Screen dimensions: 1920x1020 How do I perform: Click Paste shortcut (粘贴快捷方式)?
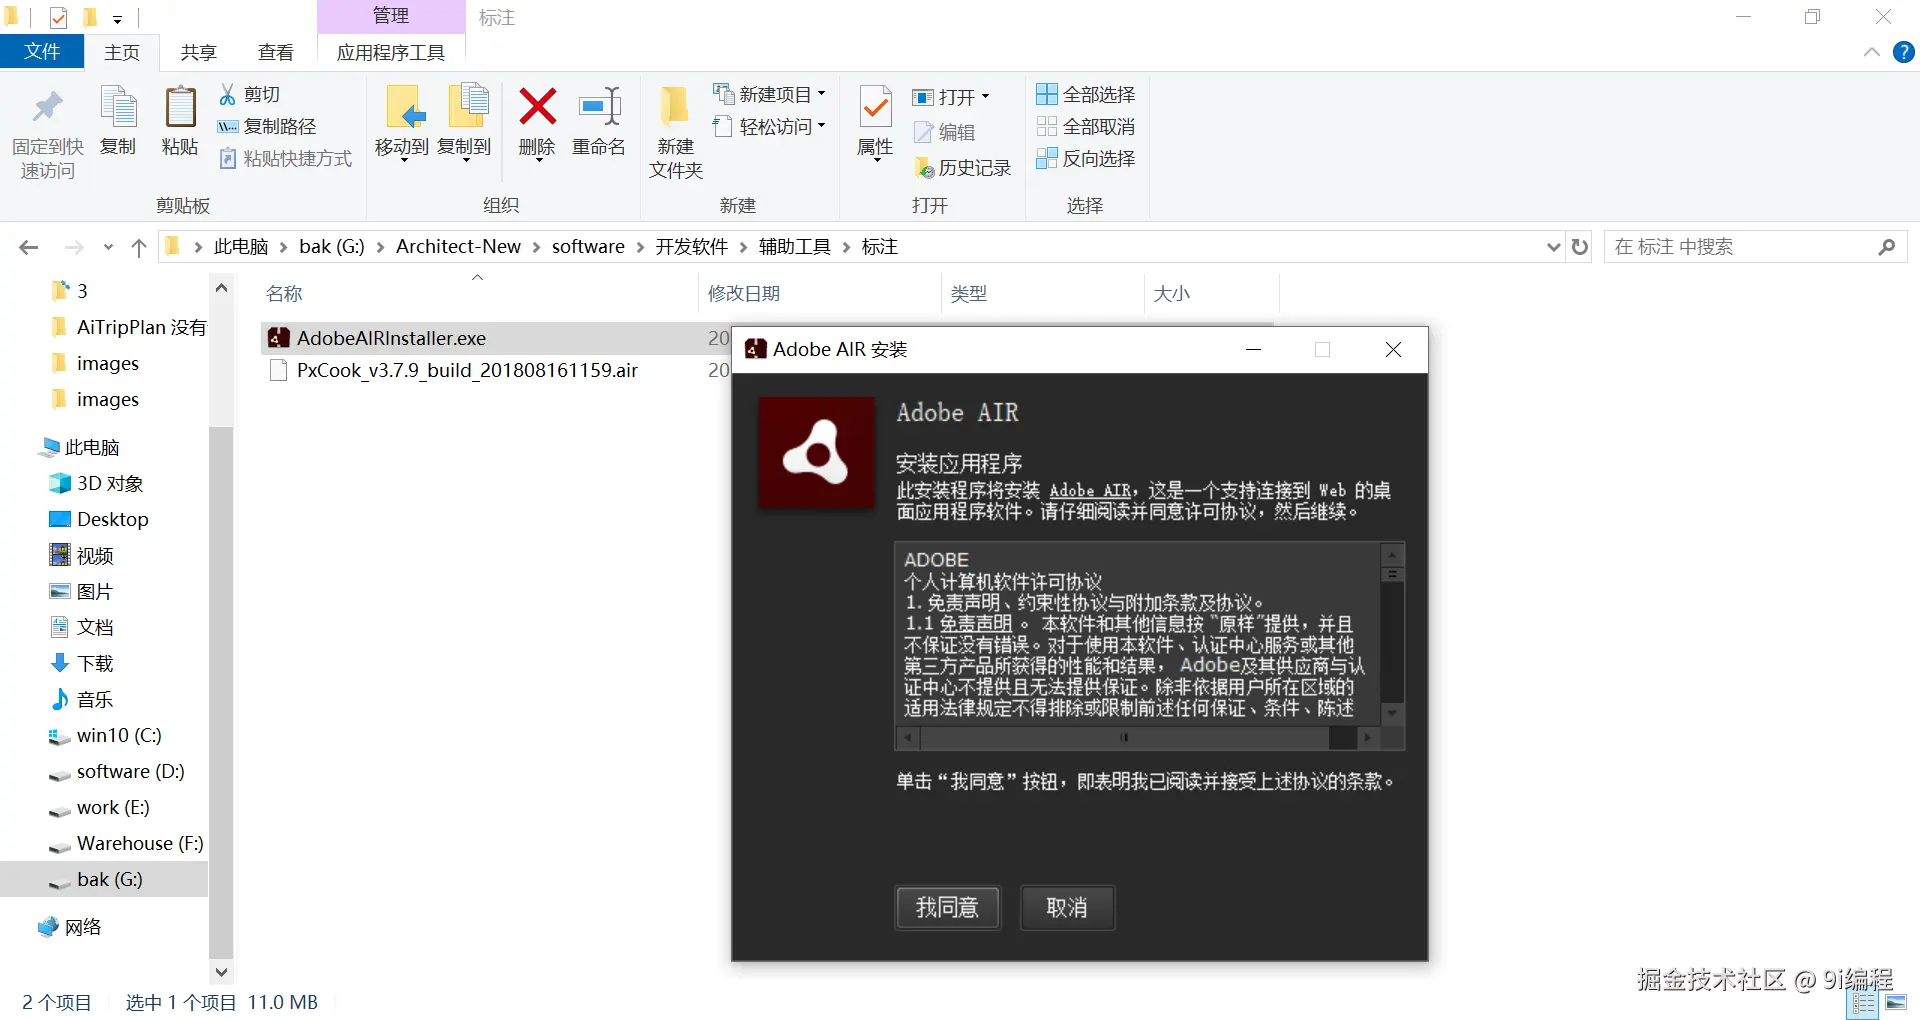click(286, 158)
